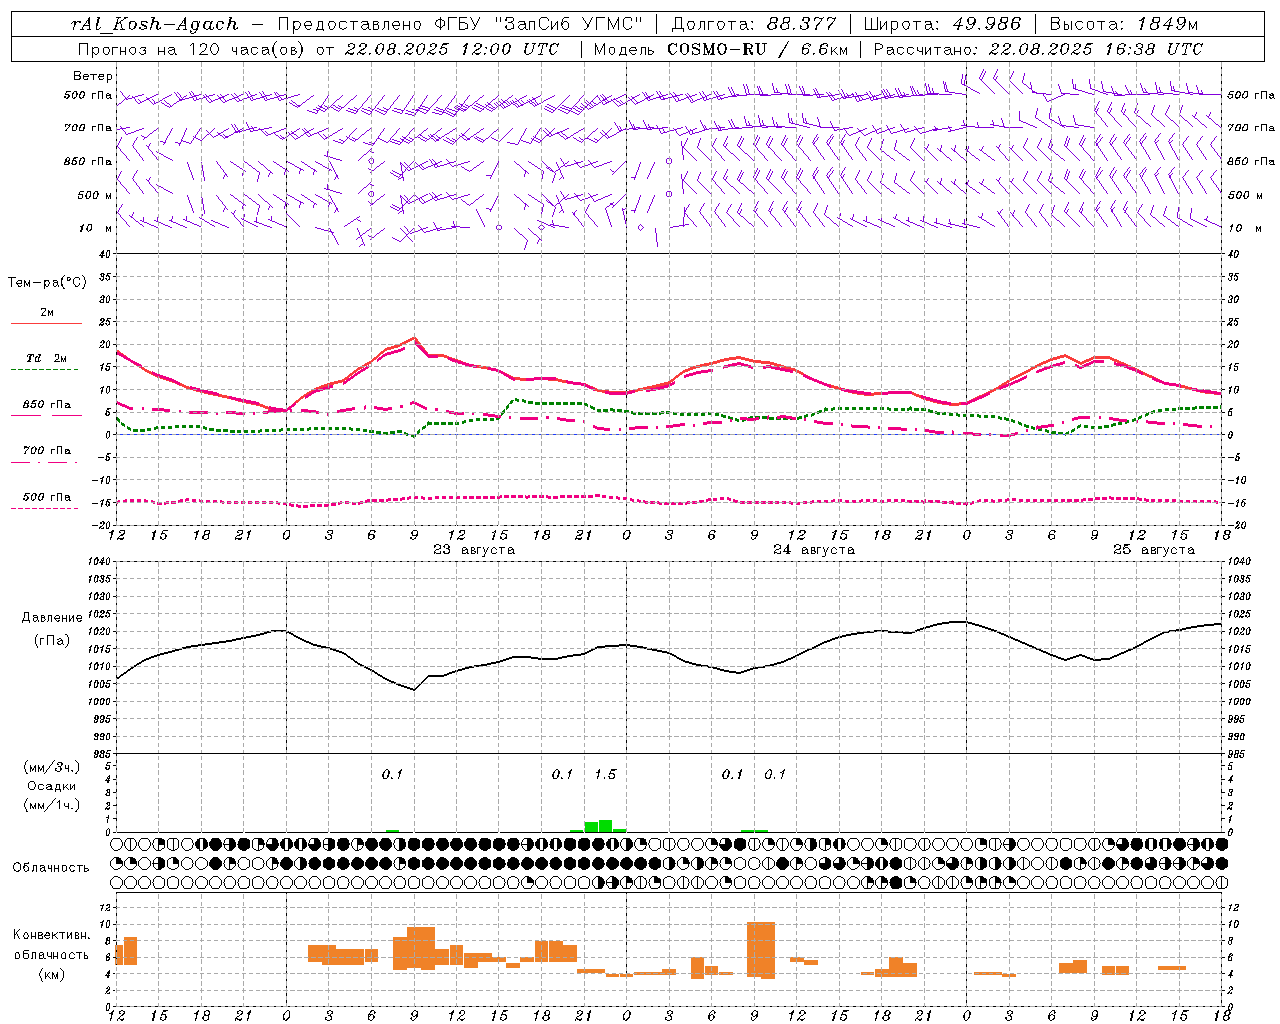This screenshot has width=1280, height=1024.
Task: Click the elevation value 'Высота: 1849м'
Action: [x=1124, y=24]
